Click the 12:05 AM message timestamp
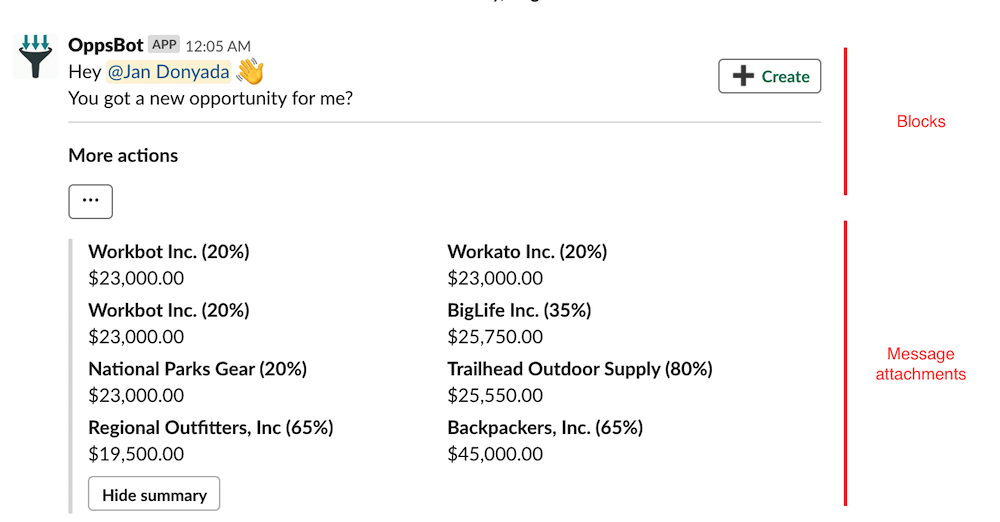The width and height of the screenshot is (1000, 522). [x=218, y=46]
